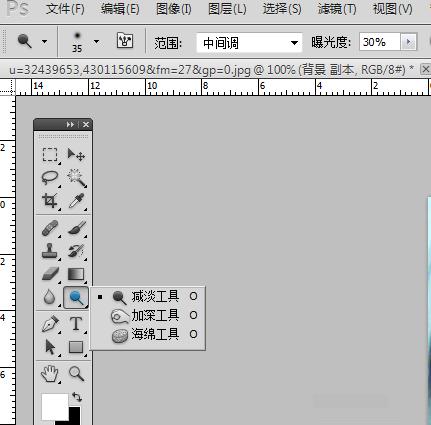
Task: Click the black background color swatch
Action: tap(75, 415)
